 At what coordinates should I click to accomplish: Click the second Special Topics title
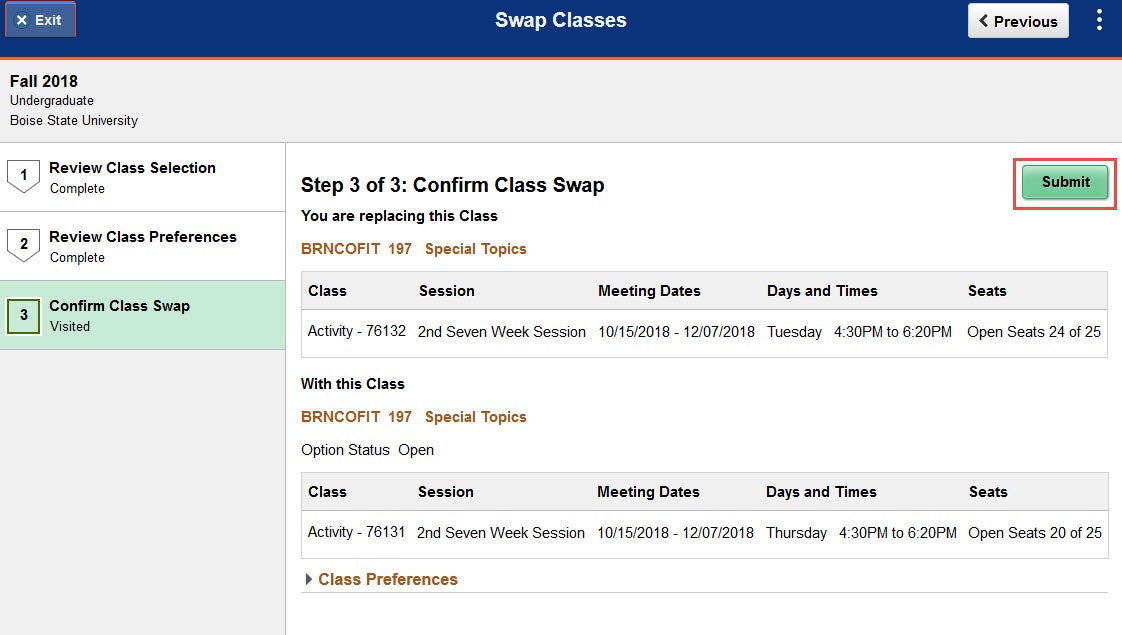476,417
